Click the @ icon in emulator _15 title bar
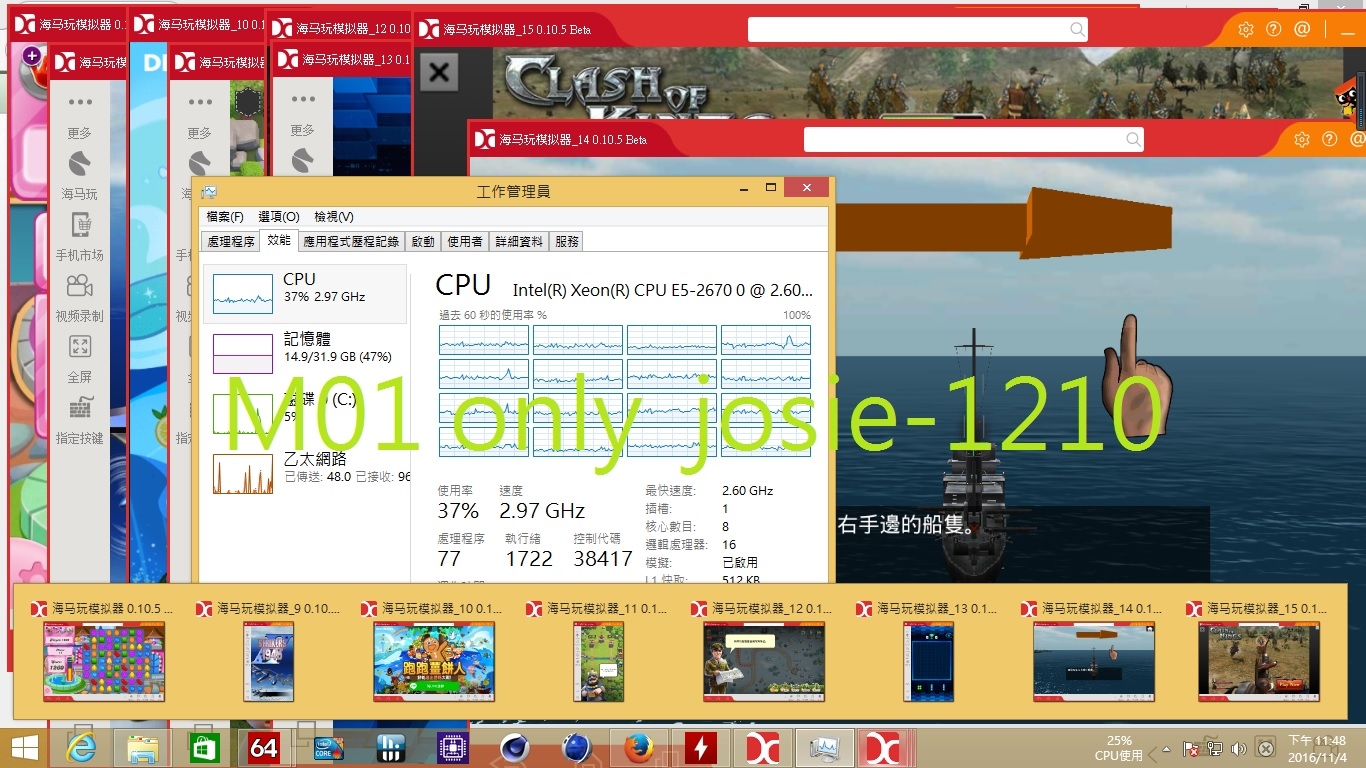Screen dimensions: 1366x768 coord(1302,29)
